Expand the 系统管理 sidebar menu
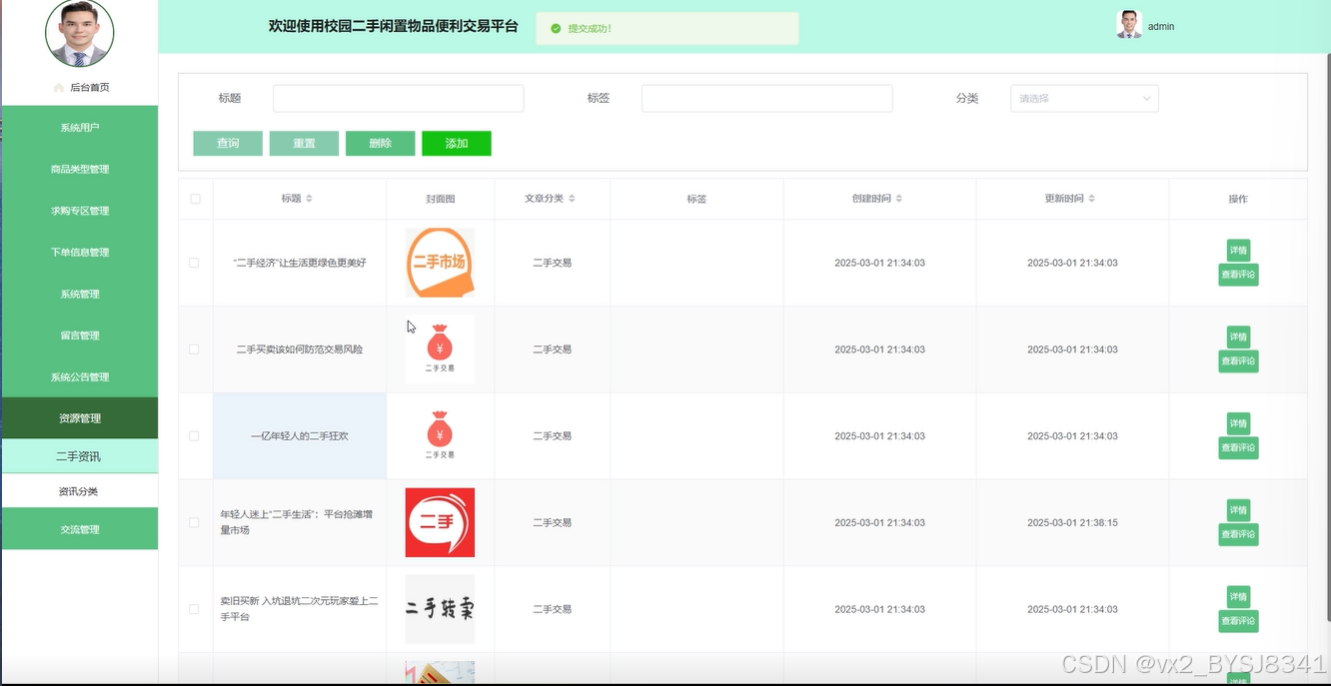This screenshot has height=686, width=1331. (80, 294)
